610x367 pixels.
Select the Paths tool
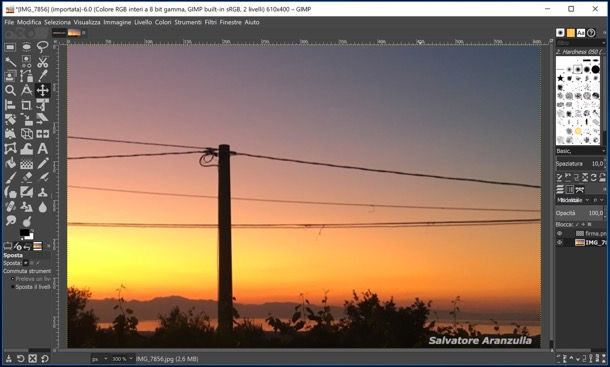tap(26, 76)
